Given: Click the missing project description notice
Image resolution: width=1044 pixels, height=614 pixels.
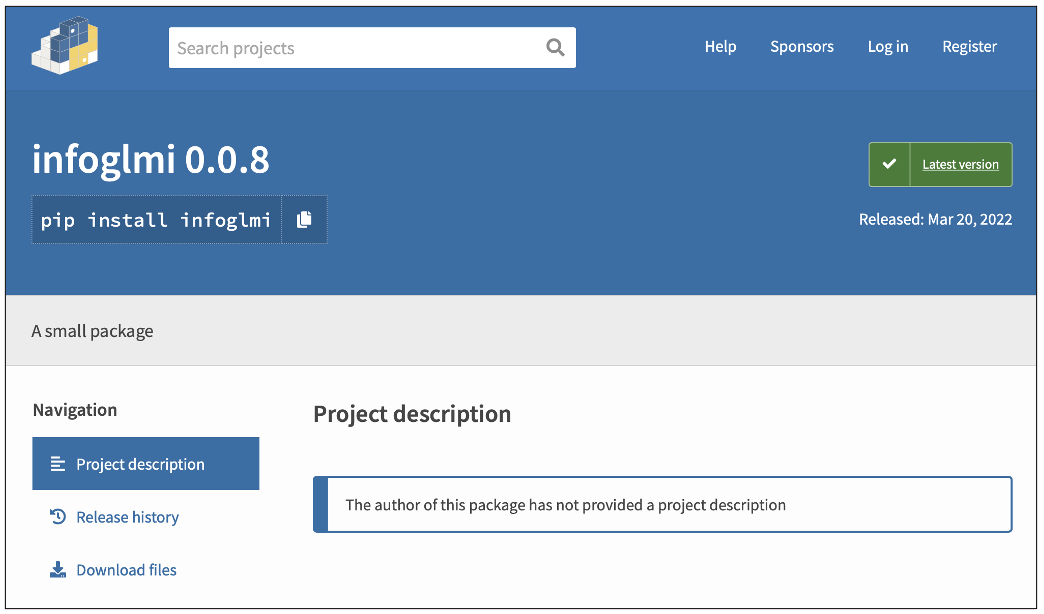Looking at the screenshot, I should pyautogui.click(x=565, y=505).
